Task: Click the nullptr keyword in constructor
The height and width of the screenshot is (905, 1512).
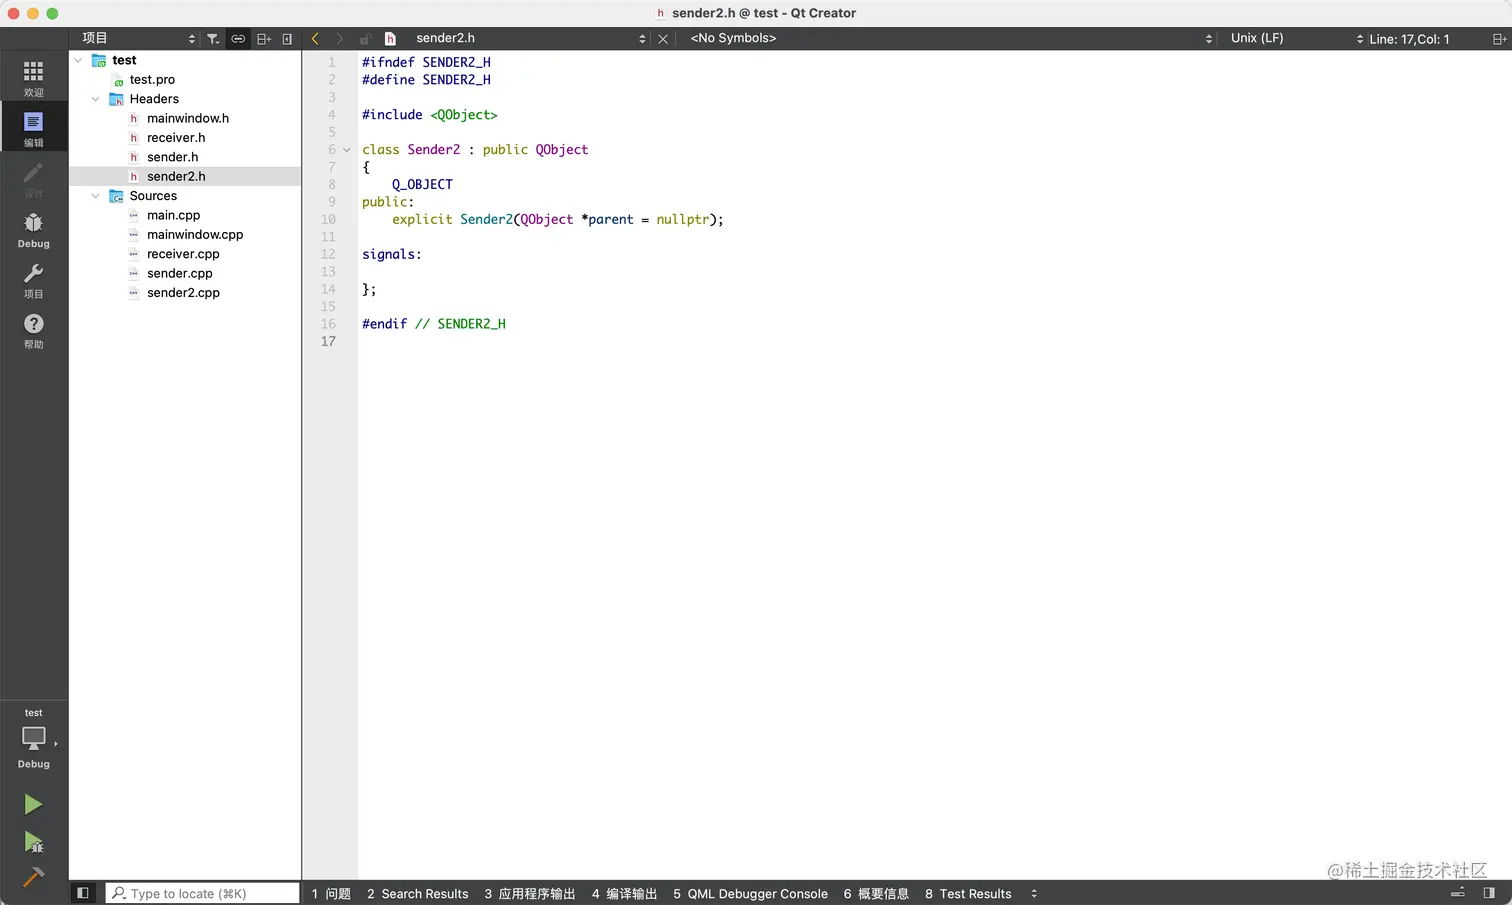Action: point(682,220)
